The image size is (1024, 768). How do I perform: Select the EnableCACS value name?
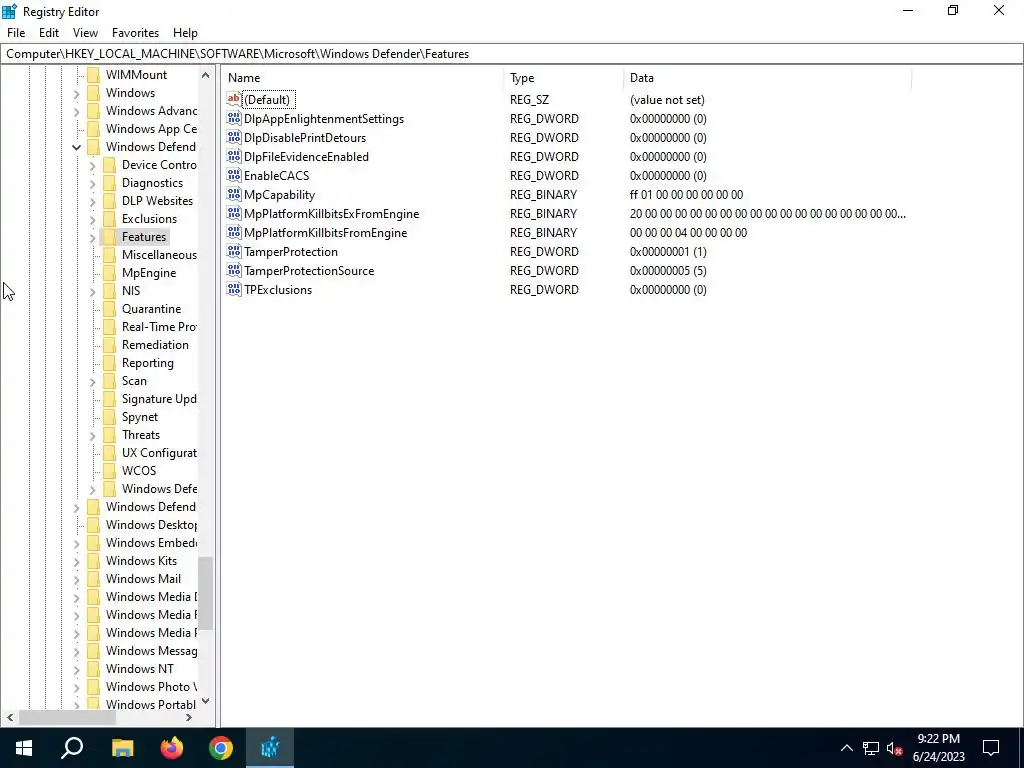point(276,175)
